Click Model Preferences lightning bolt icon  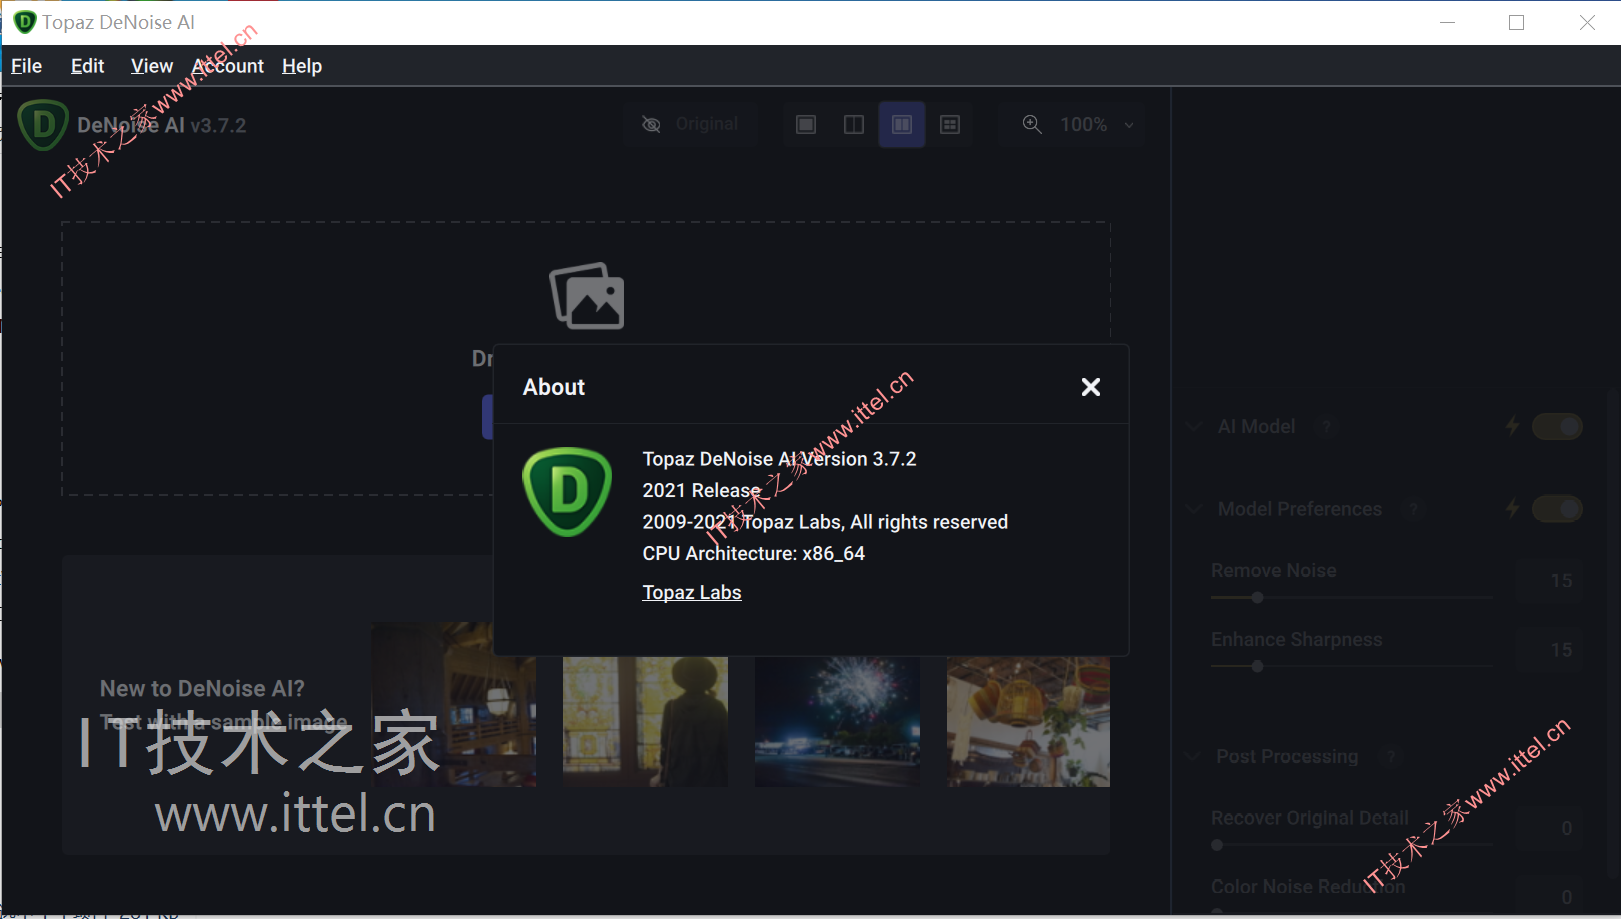[x=1513, y=509]
